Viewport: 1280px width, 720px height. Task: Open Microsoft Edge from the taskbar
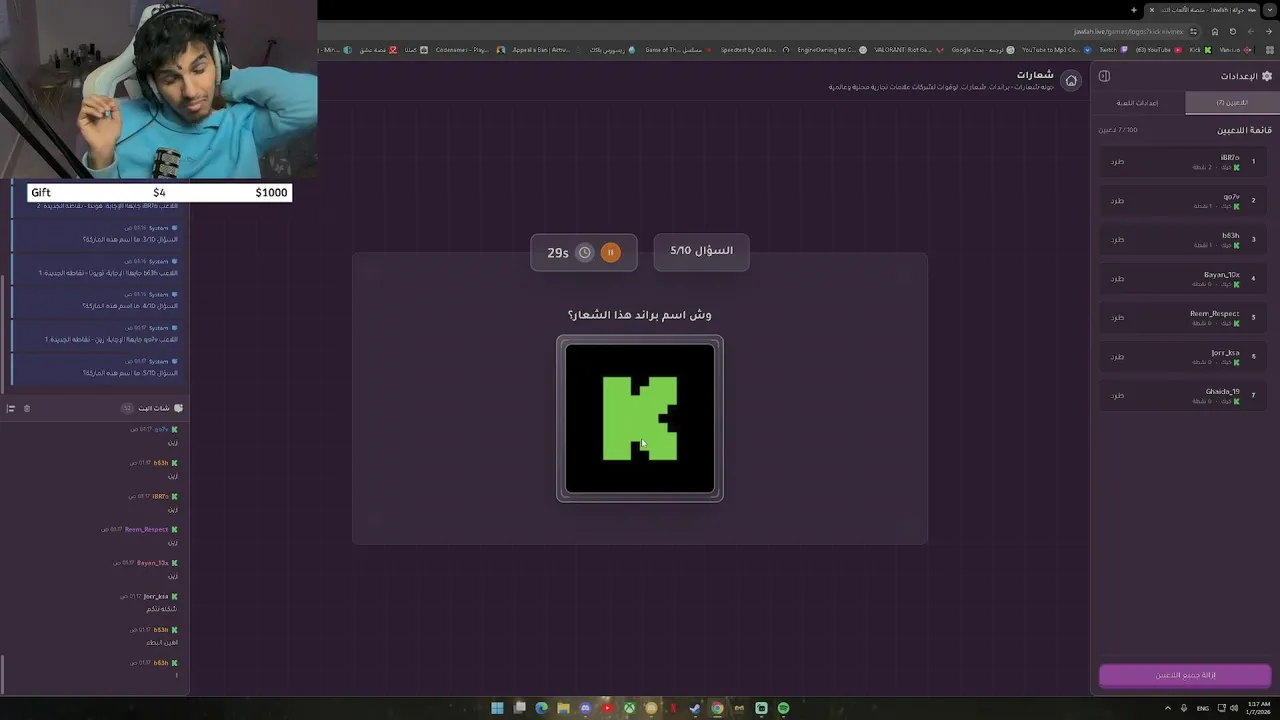point(541,708)
